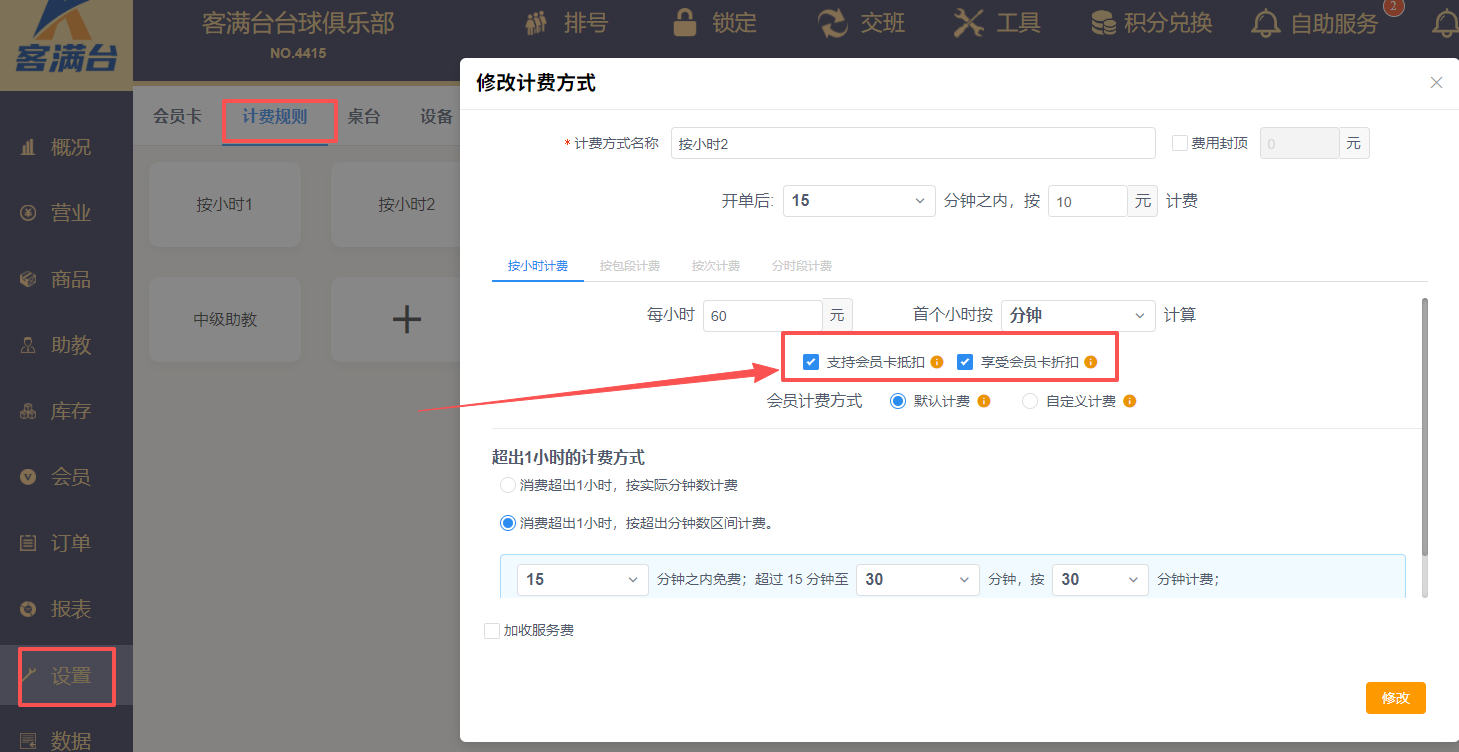This screenshot has height=752, width=1459.
Task: Select the 自定义计费 radio option
Action: [x=1030, y=401]
